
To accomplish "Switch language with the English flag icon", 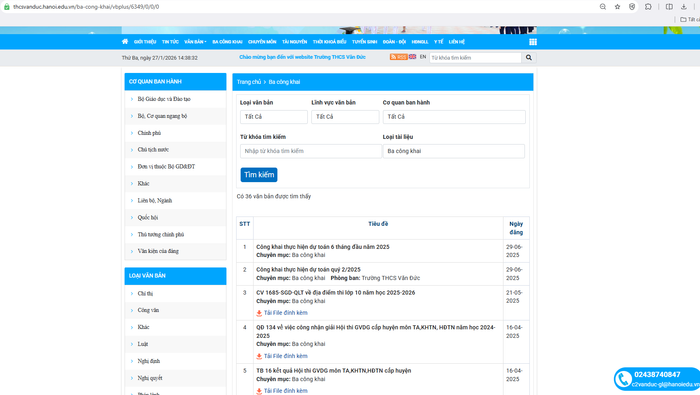I will pos(412,57).
